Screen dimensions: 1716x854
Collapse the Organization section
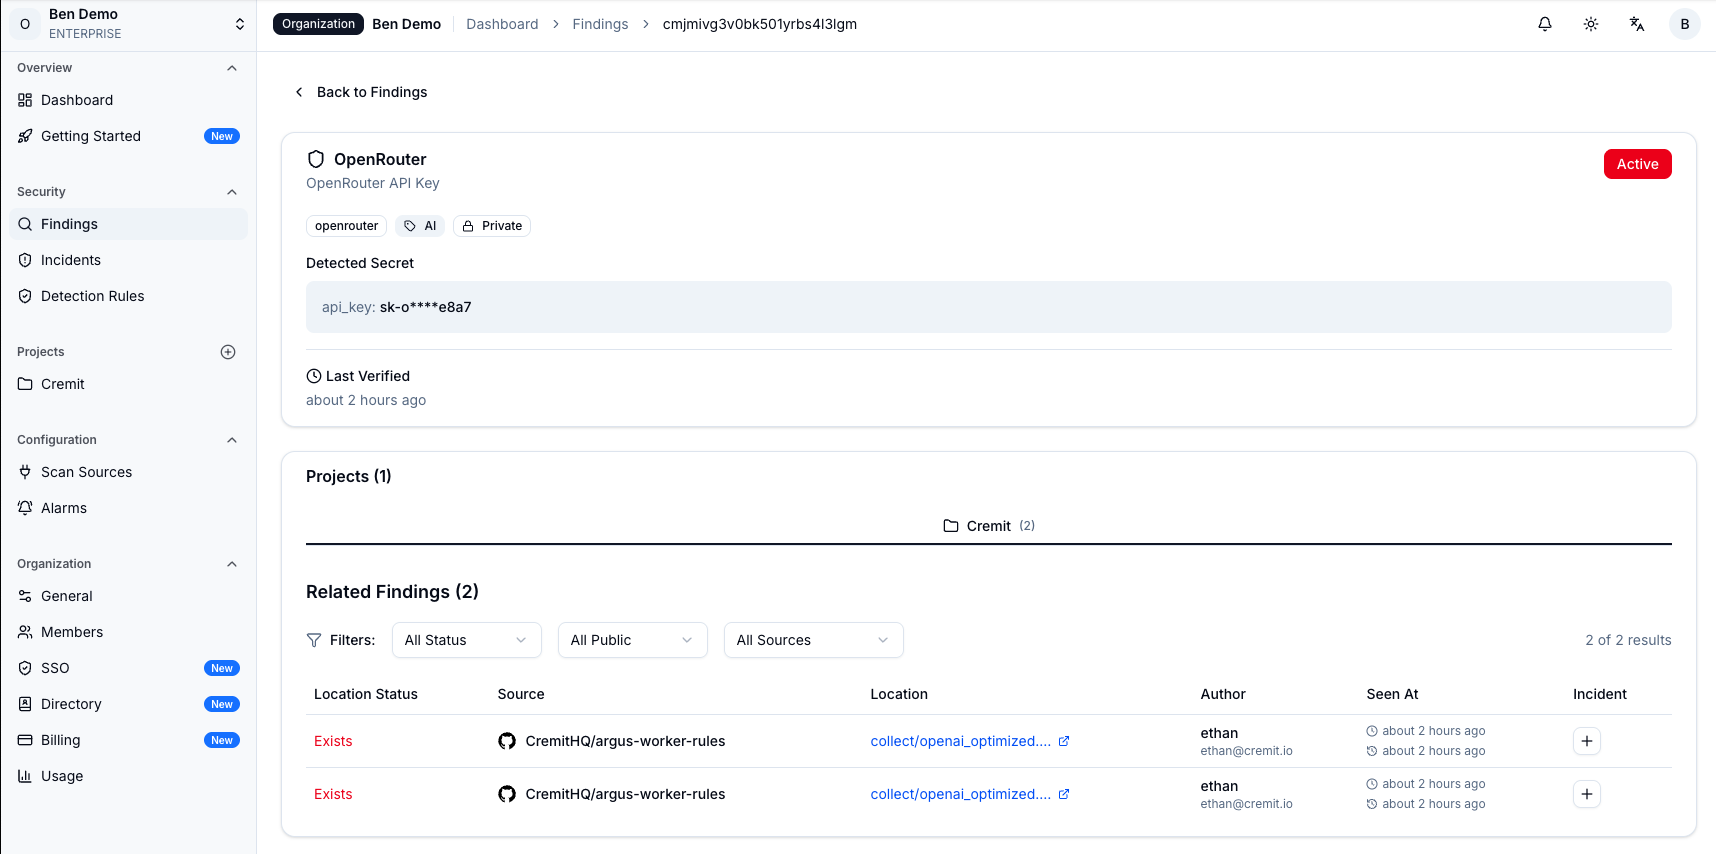[x=232, y=564]
